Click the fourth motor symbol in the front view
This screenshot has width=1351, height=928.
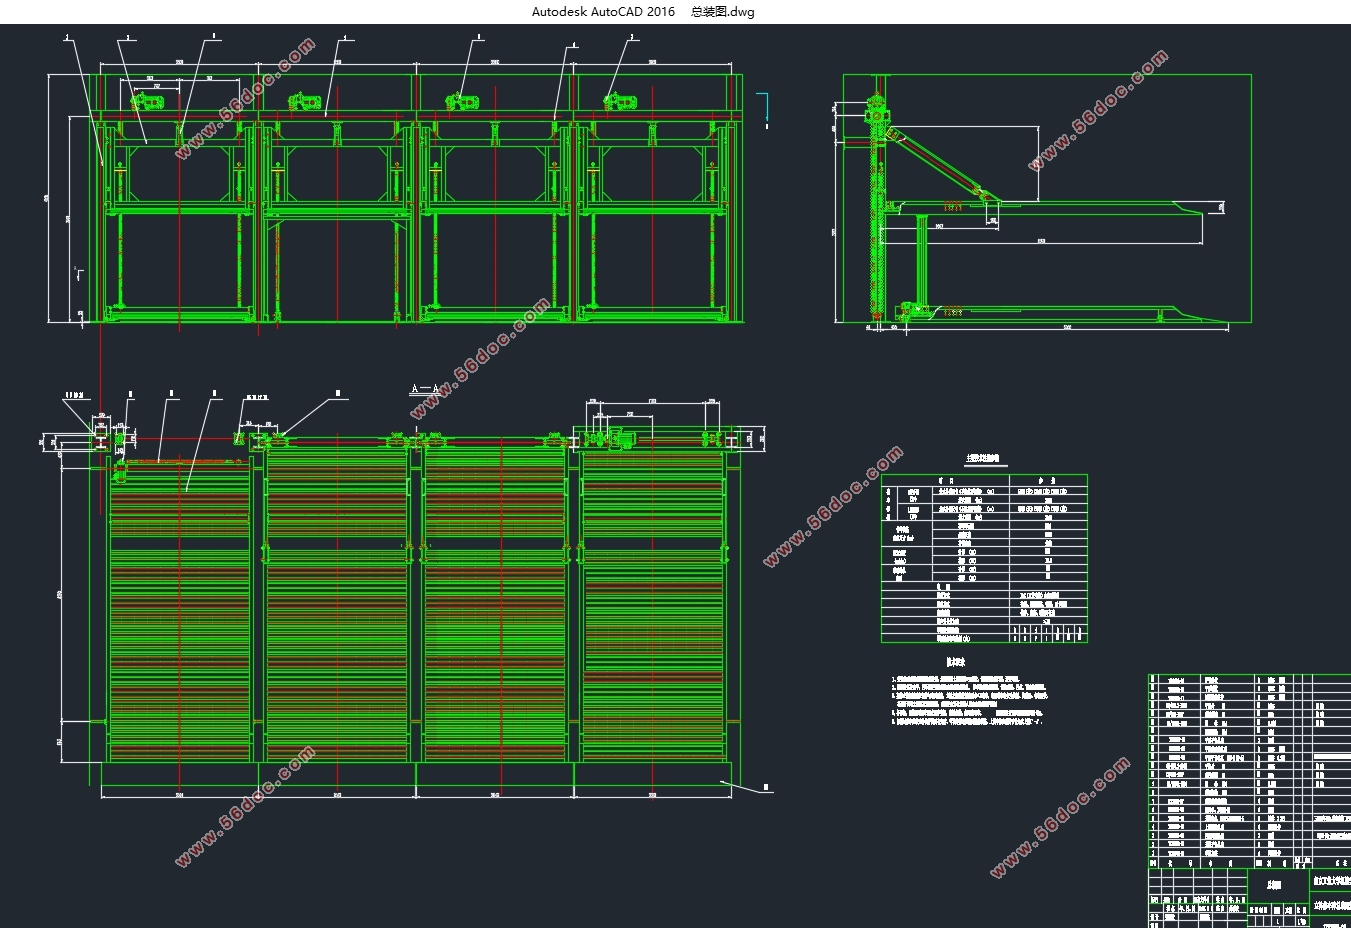pos(619,101)
